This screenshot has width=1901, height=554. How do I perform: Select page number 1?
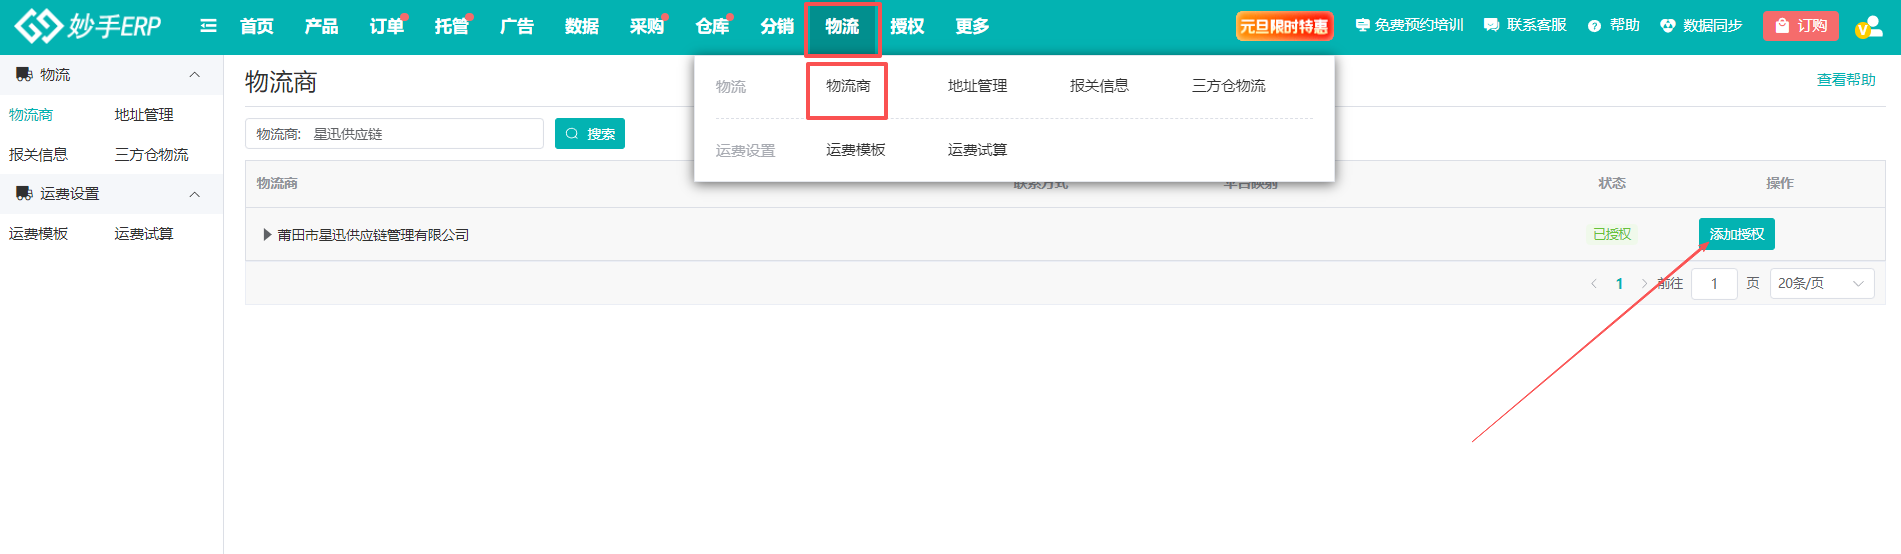pyautogui.click(x=1619, y=284)
